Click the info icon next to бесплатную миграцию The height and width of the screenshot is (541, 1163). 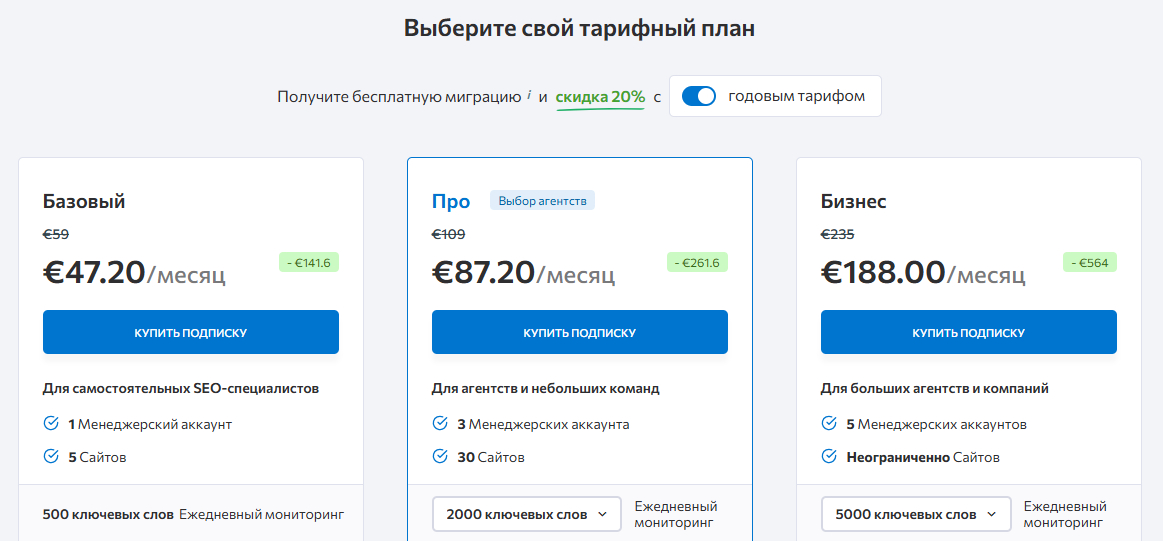pos(529,96)
